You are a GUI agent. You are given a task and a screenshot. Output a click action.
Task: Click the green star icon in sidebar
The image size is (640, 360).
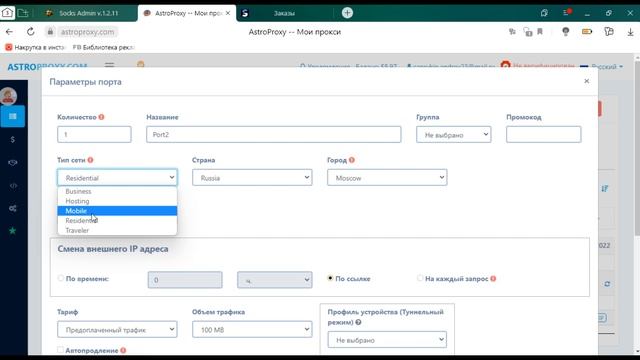(13, 231)
